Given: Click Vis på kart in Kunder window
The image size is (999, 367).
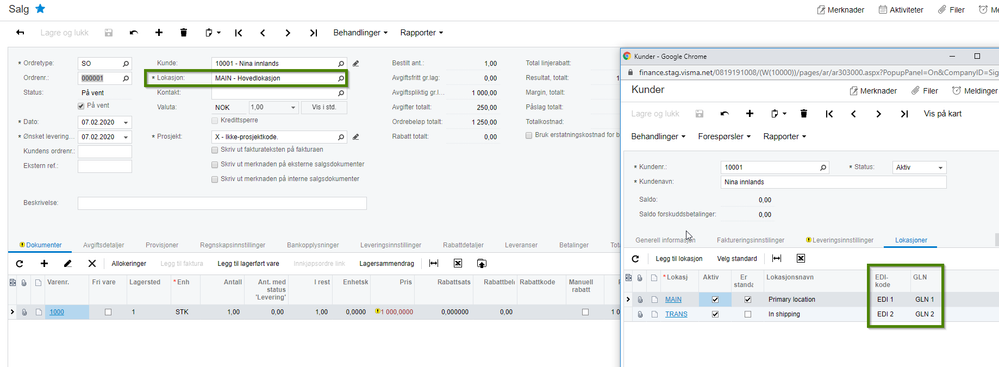Looking at the screenshot, I should click(942, 113).
